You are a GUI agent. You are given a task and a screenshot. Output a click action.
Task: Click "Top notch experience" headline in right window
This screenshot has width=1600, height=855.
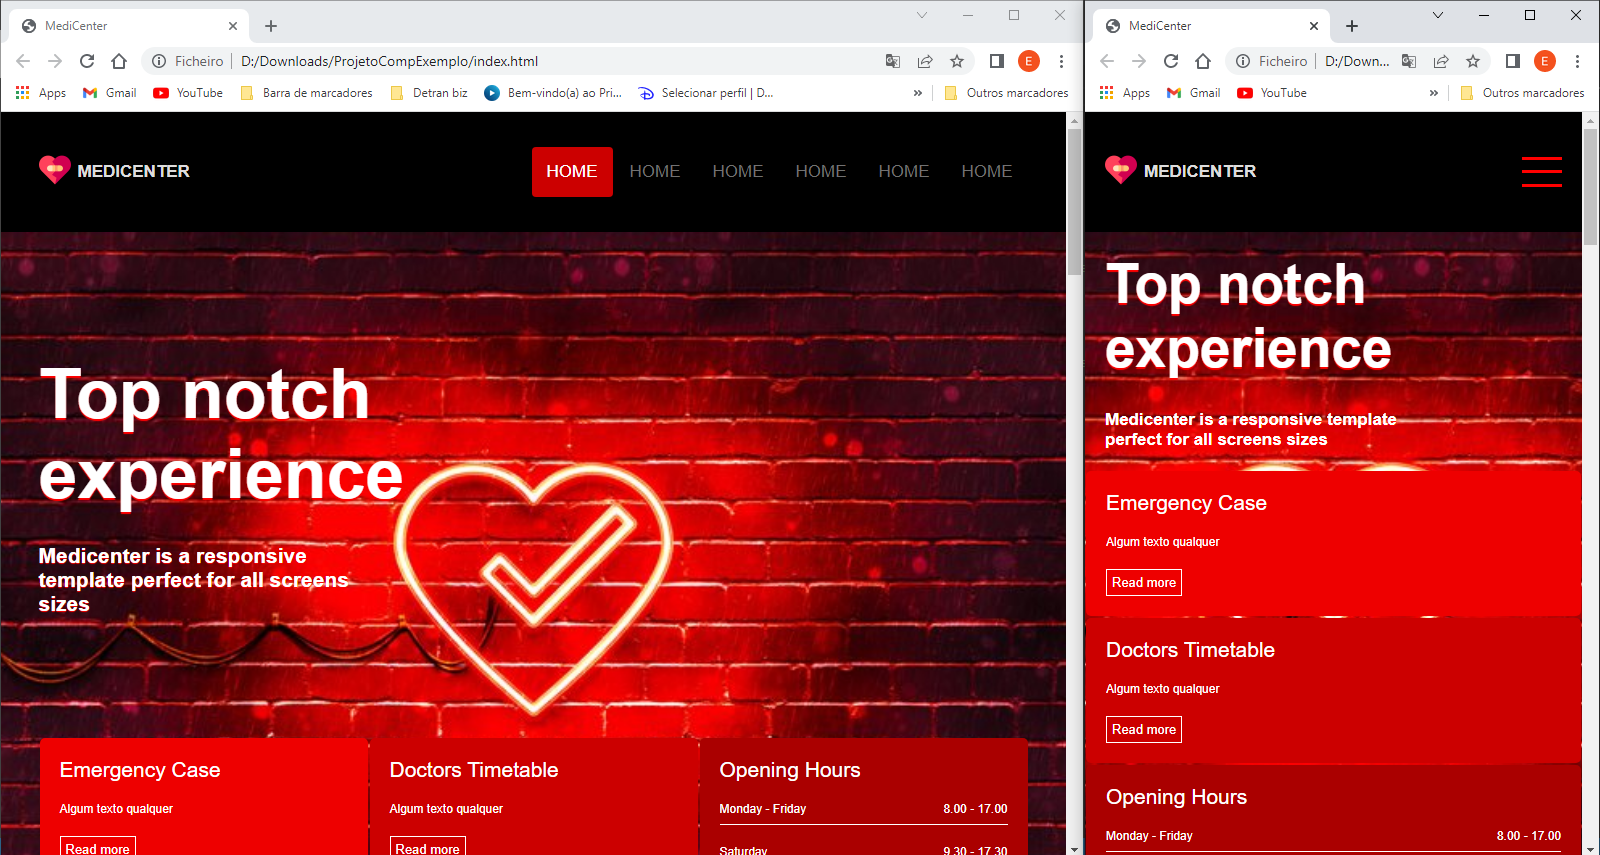point(1248,317)
